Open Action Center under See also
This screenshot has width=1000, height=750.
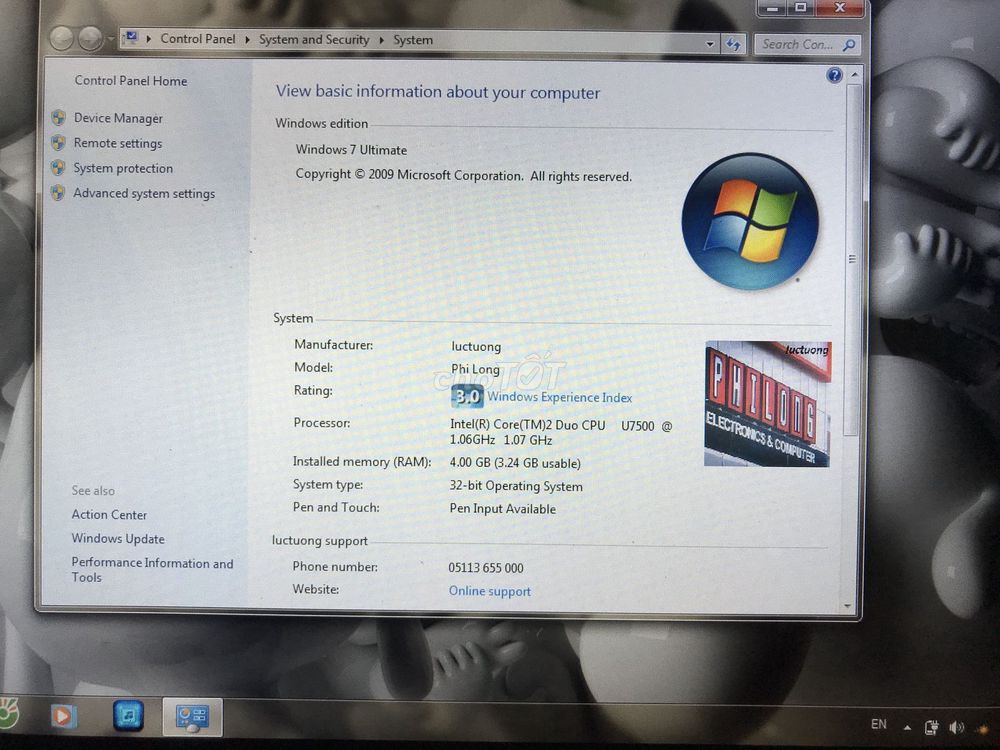point(109,515)
